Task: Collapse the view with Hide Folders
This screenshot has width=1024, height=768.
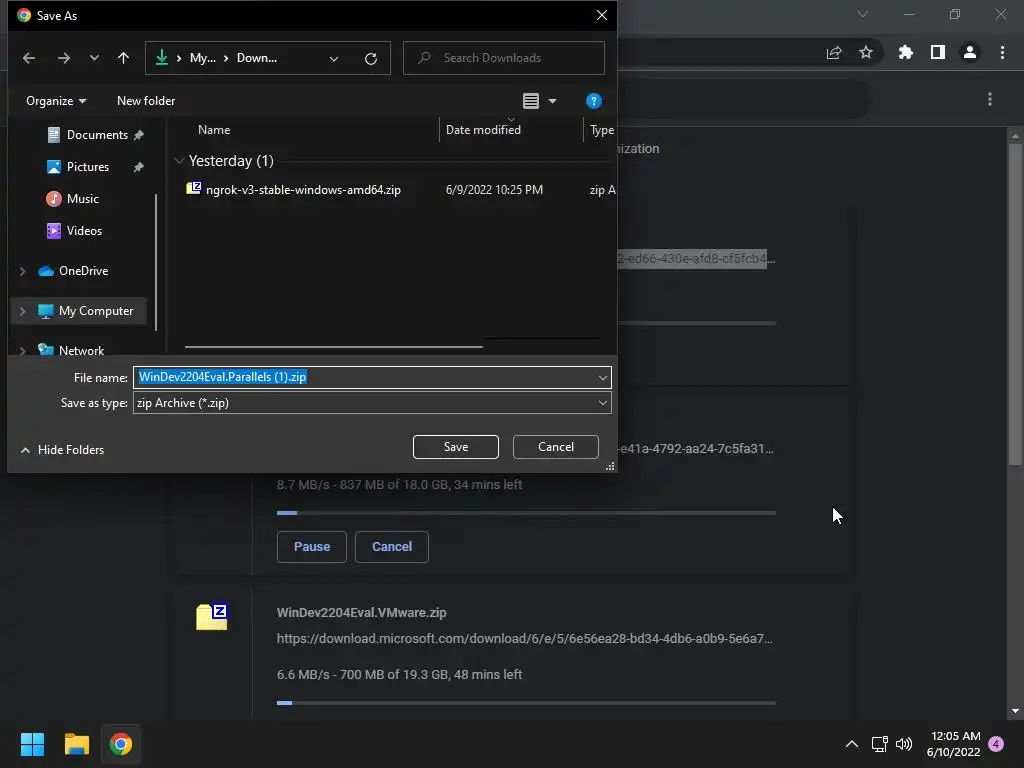Action: click(x=63, y=450)
